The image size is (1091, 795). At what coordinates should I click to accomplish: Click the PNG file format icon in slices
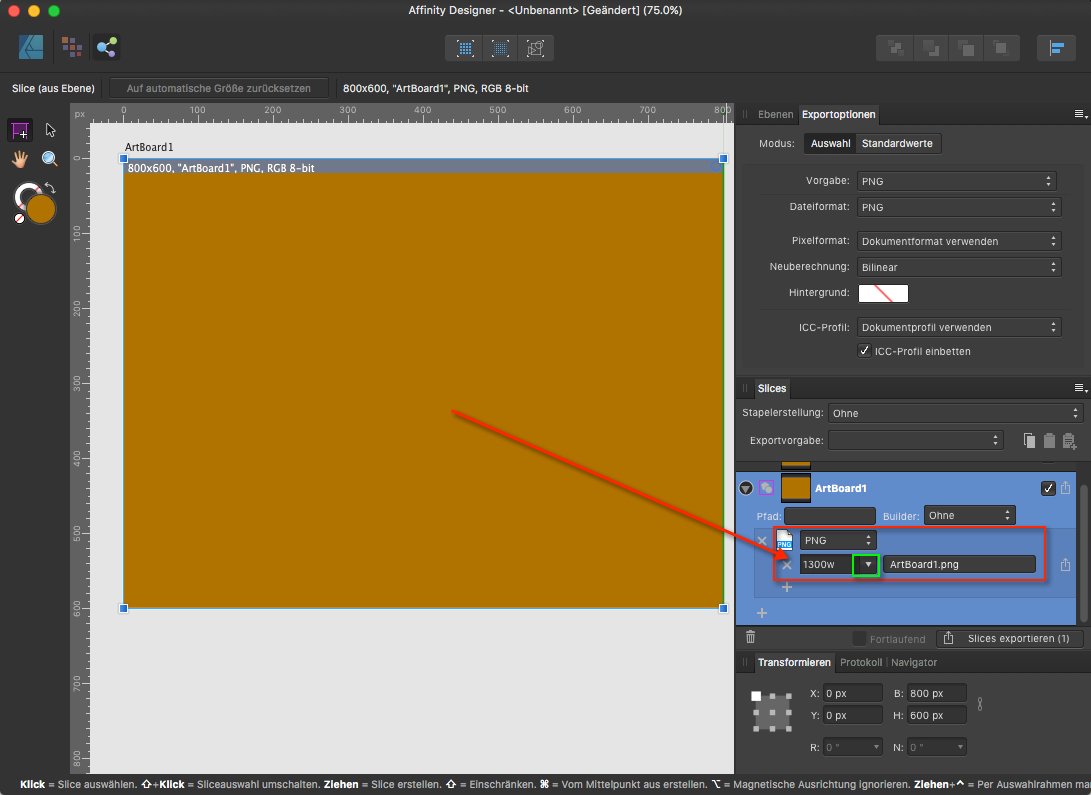tap(786, 539)
